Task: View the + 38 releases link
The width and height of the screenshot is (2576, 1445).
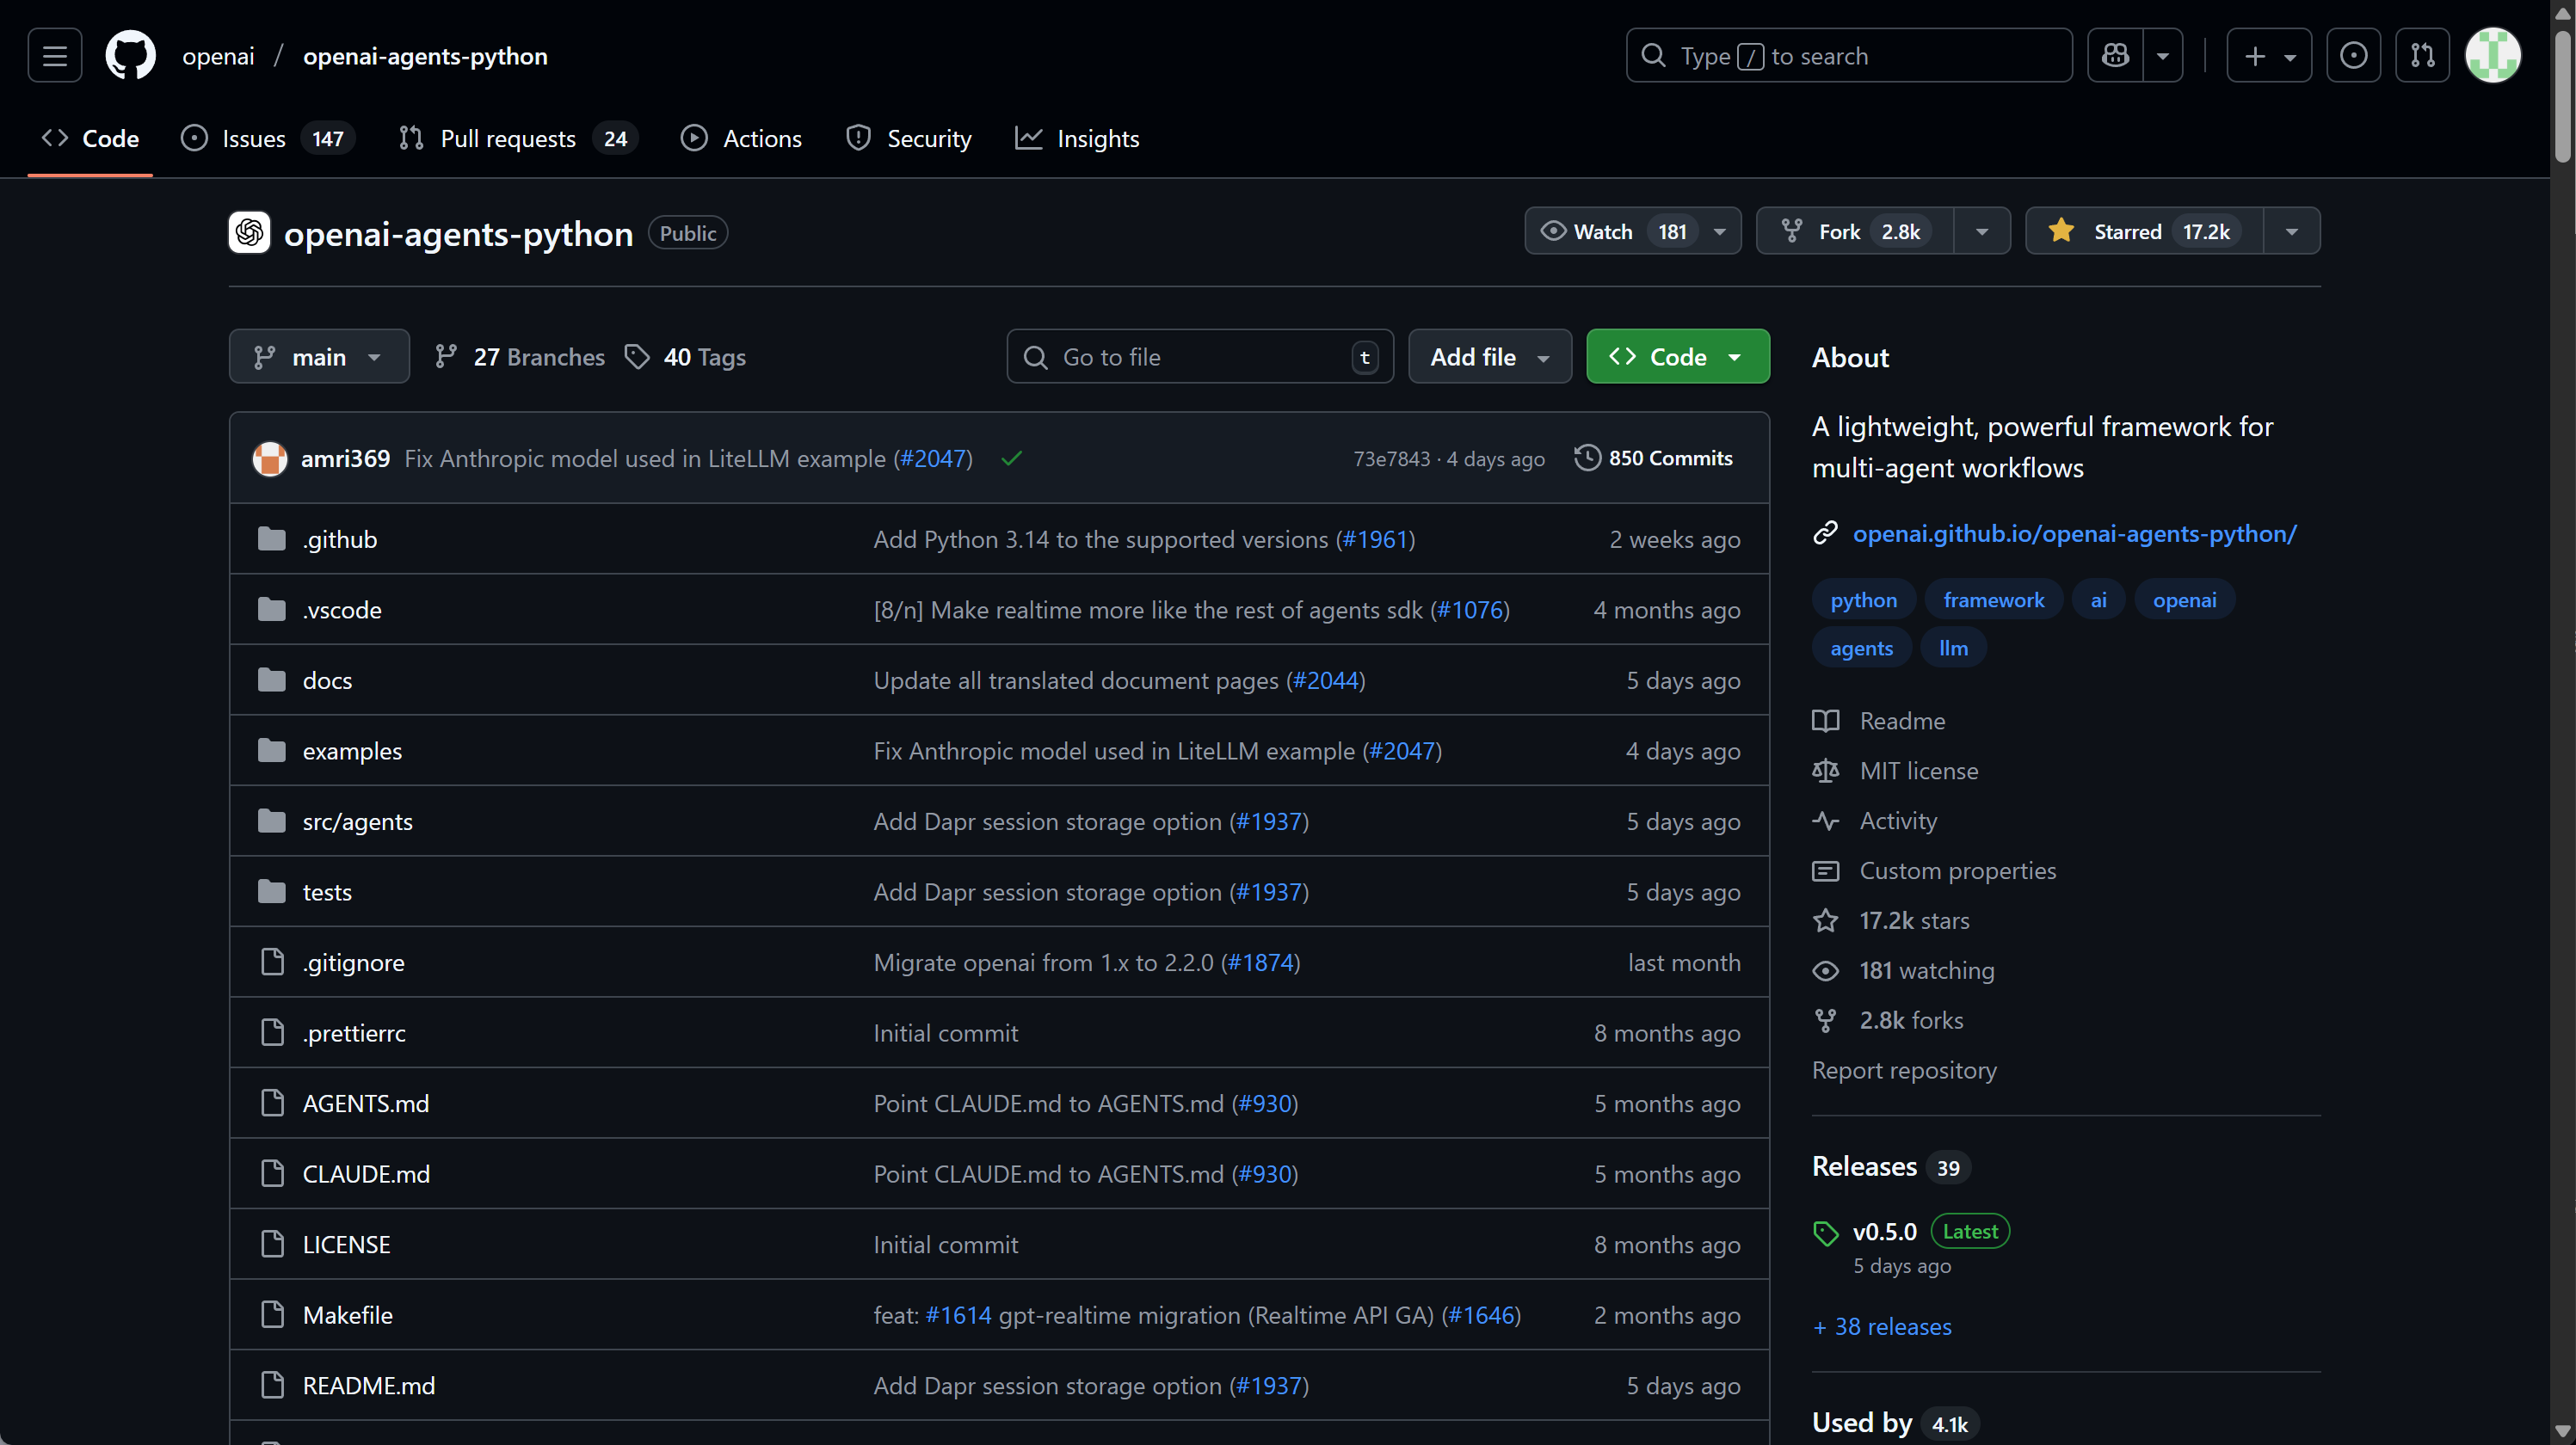Action: point(1882,1327)
